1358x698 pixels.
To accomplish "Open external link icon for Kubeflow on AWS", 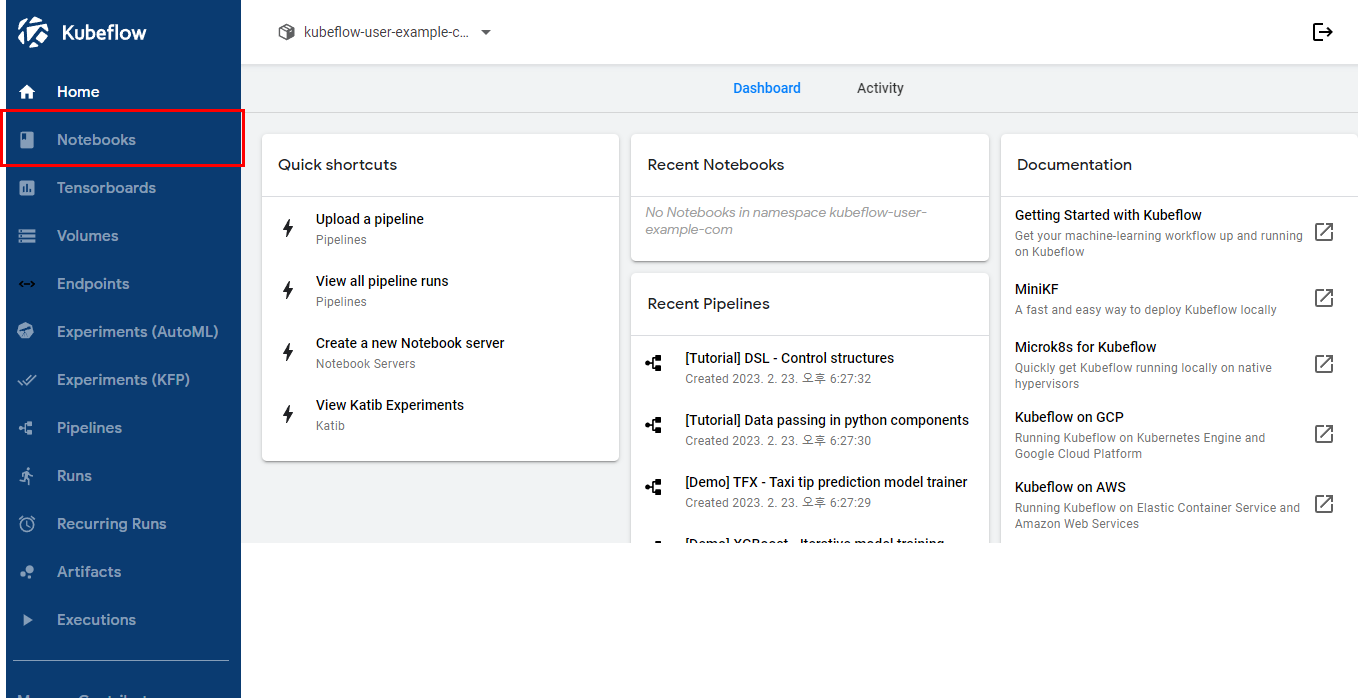I will click(1324, 504).
